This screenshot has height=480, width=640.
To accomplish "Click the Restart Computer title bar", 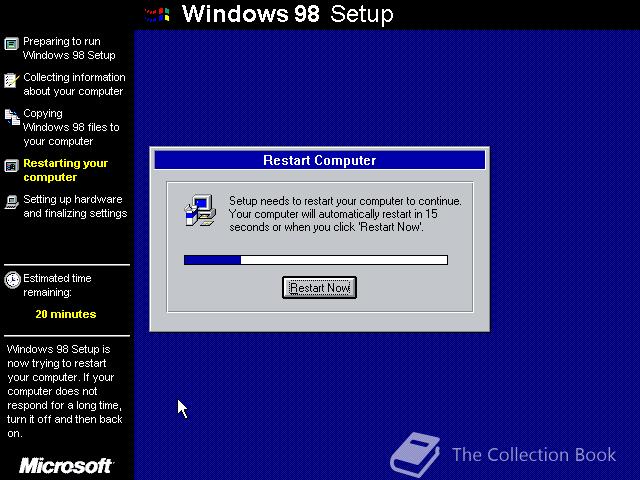I will 320,160.
